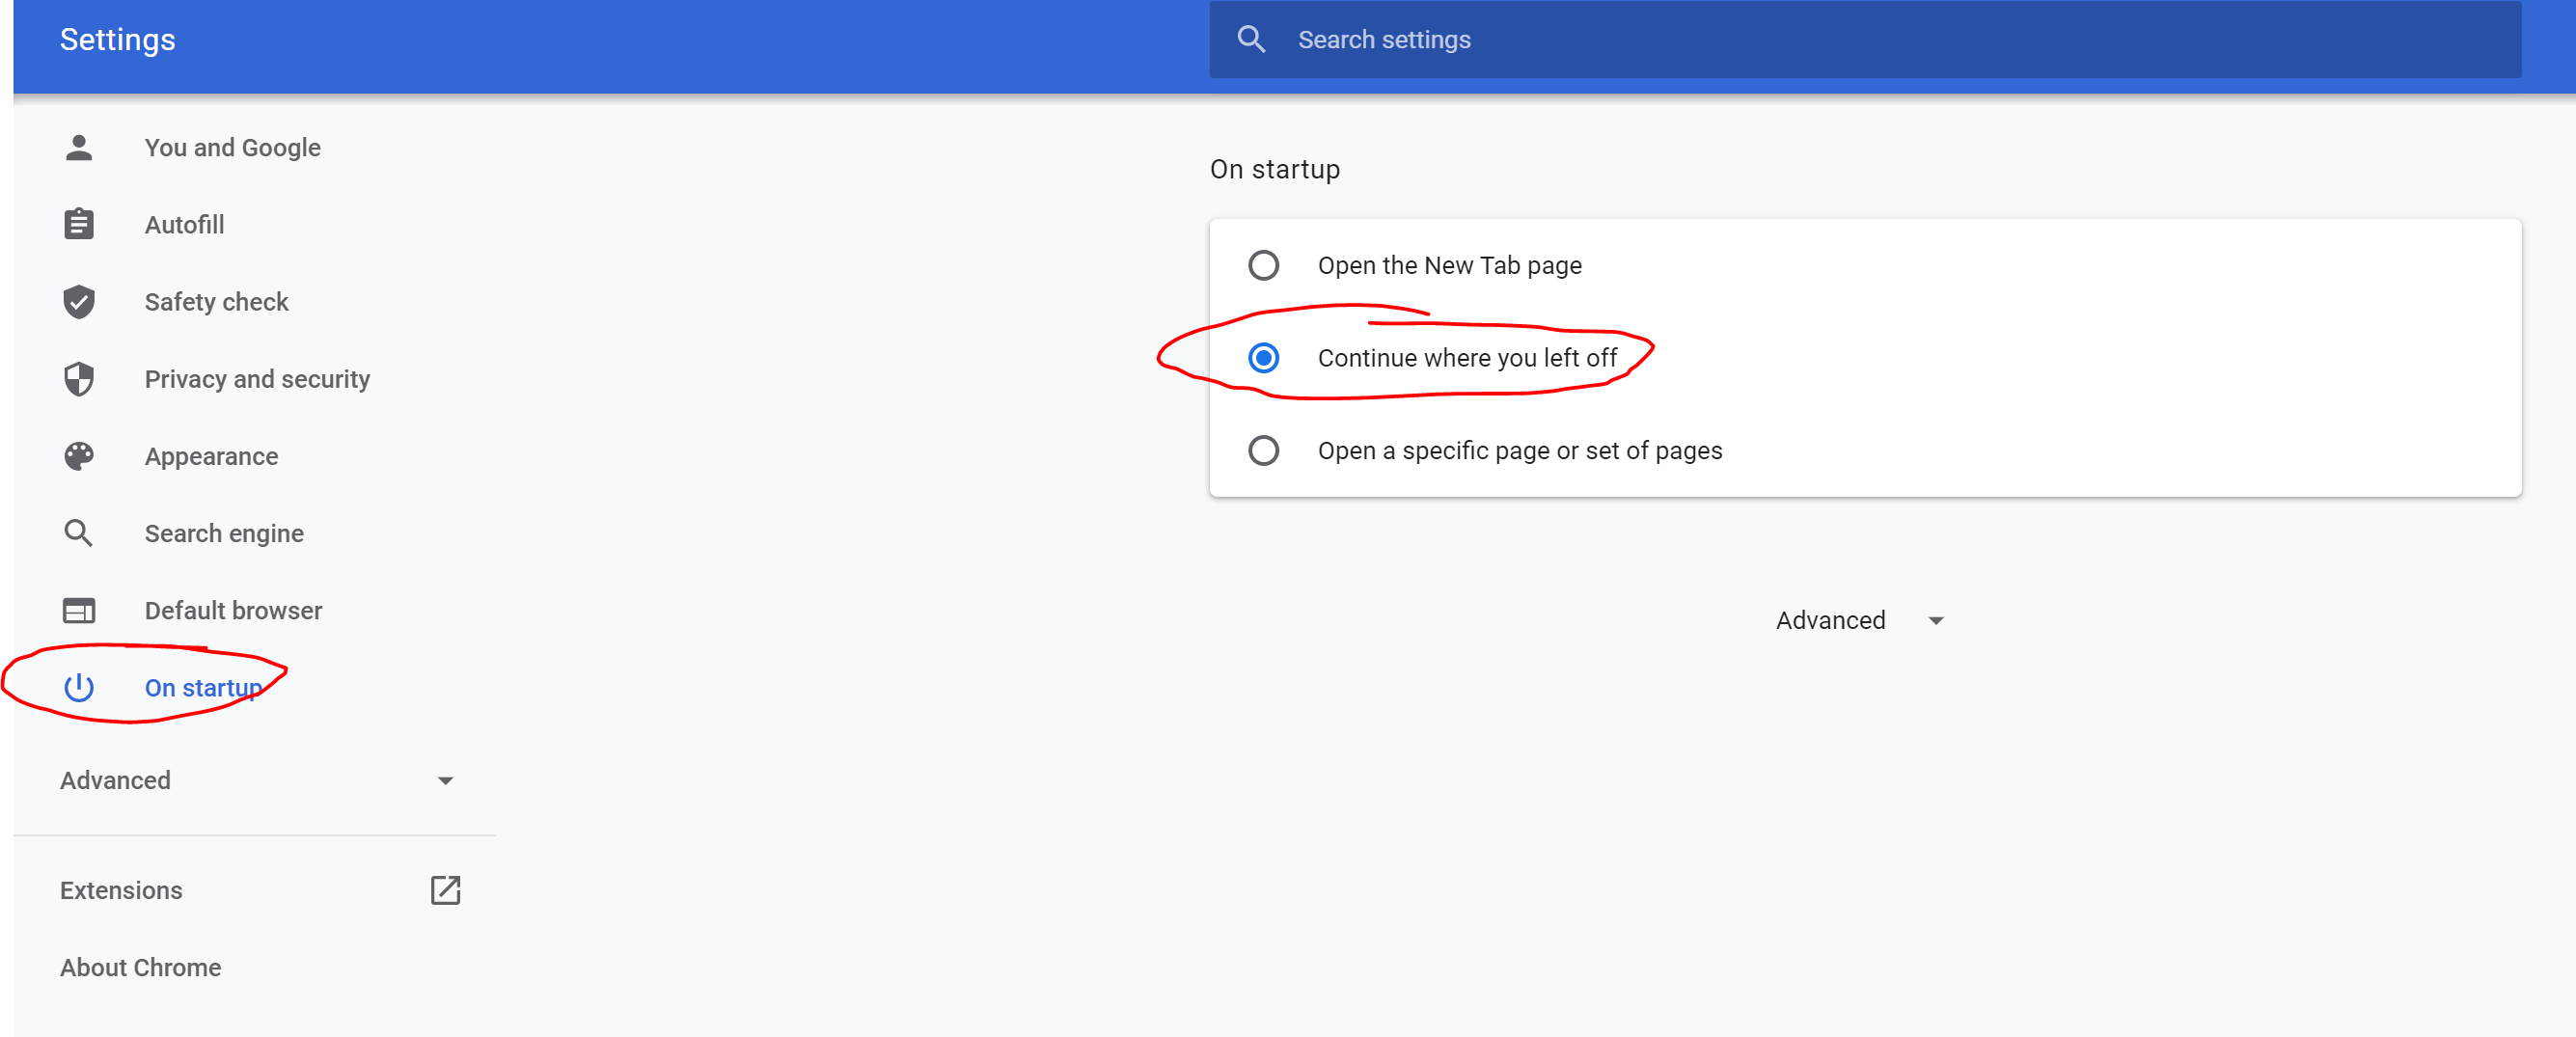Click the Safety check shield icon
The height and width of the screenshot is (1037, 2576).
pos(79,302)
